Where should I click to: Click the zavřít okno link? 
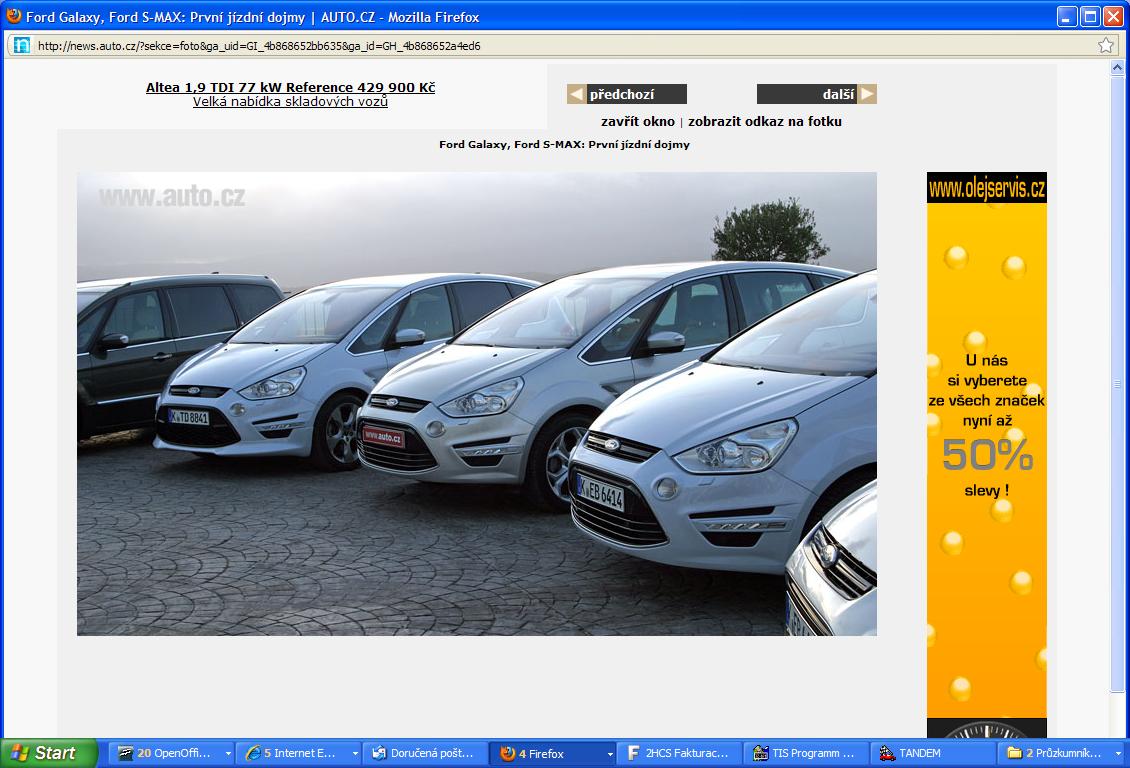[638, 122]
